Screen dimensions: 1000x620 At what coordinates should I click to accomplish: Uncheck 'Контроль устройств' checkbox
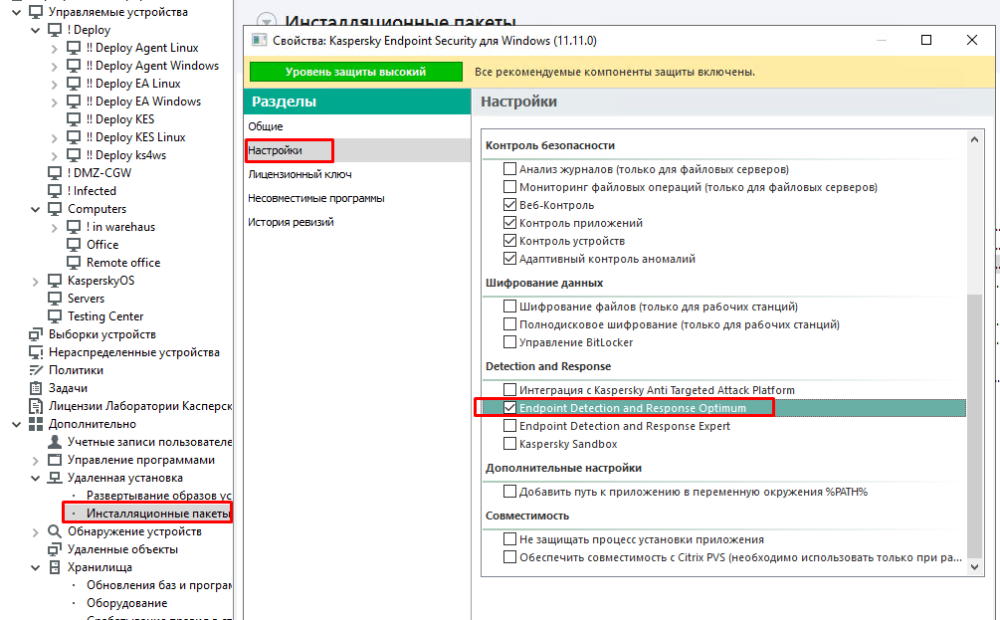510,240
